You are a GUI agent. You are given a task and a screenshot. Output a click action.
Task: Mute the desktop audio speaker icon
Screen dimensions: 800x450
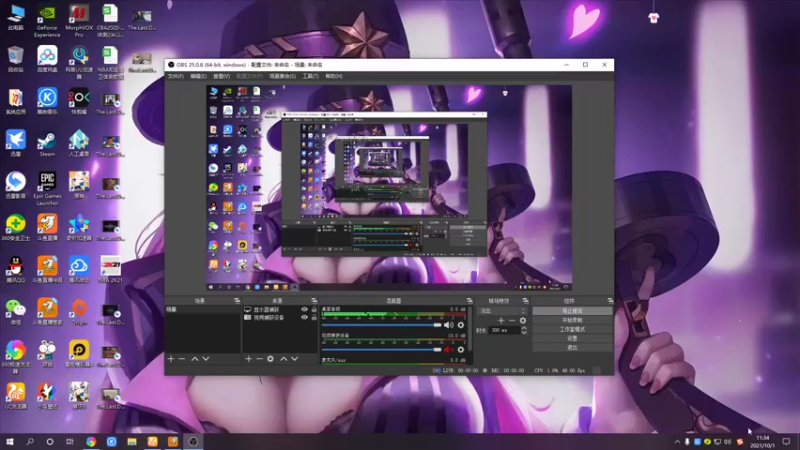pyautogui.click(x=448, y=325)
